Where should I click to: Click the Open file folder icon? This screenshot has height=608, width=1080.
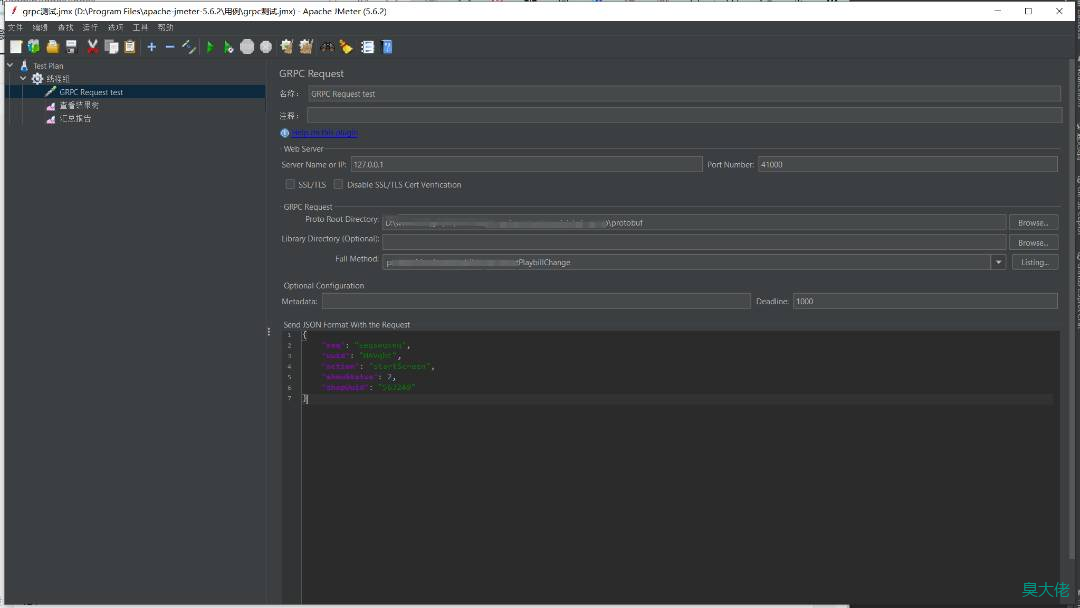[52, 47]
